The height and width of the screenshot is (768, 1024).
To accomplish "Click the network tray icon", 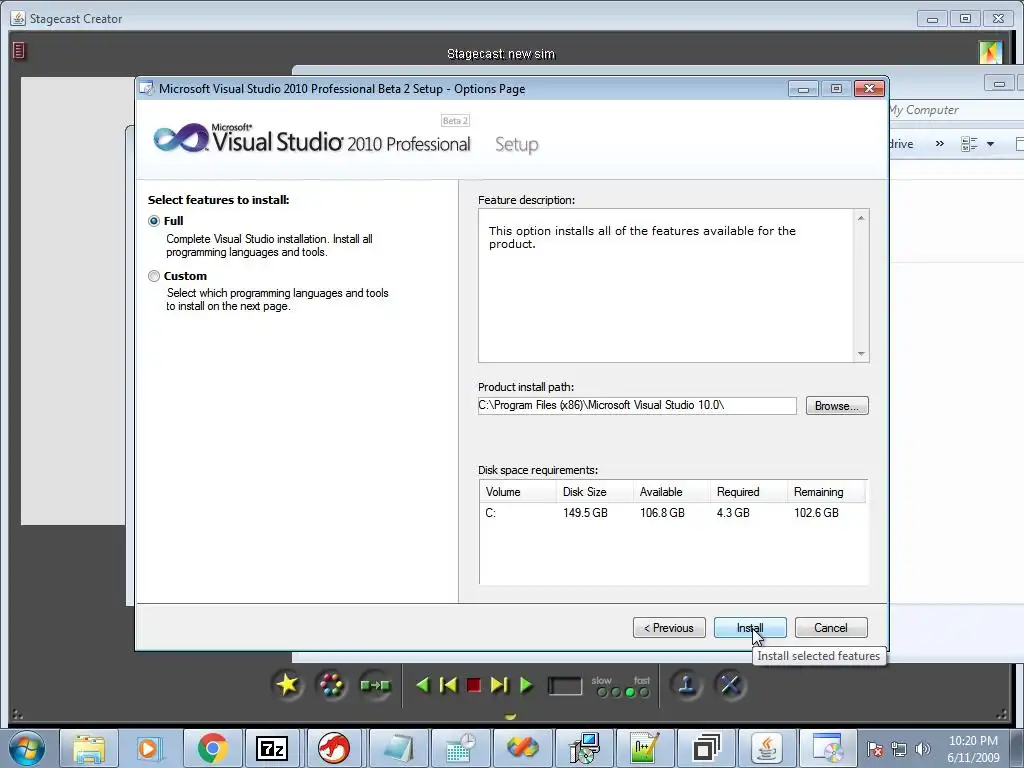I will point(899,750).
